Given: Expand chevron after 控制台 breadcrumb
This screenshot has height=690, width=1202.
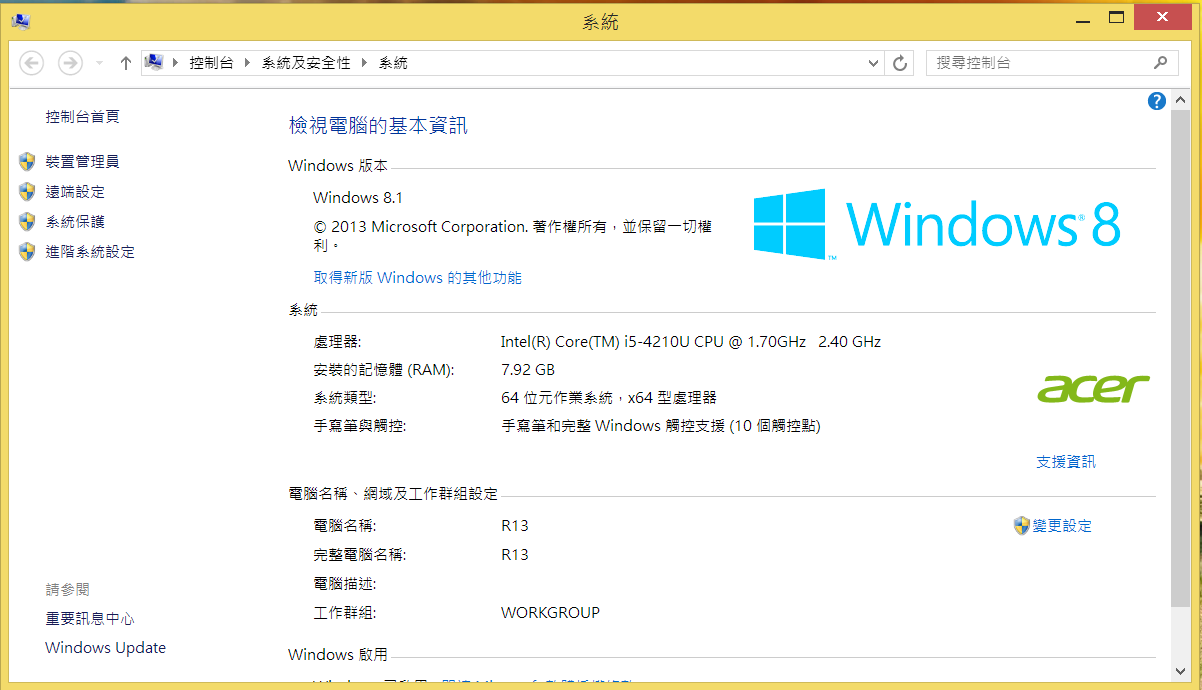Looking at the screenshot, I should coord(248,63).
